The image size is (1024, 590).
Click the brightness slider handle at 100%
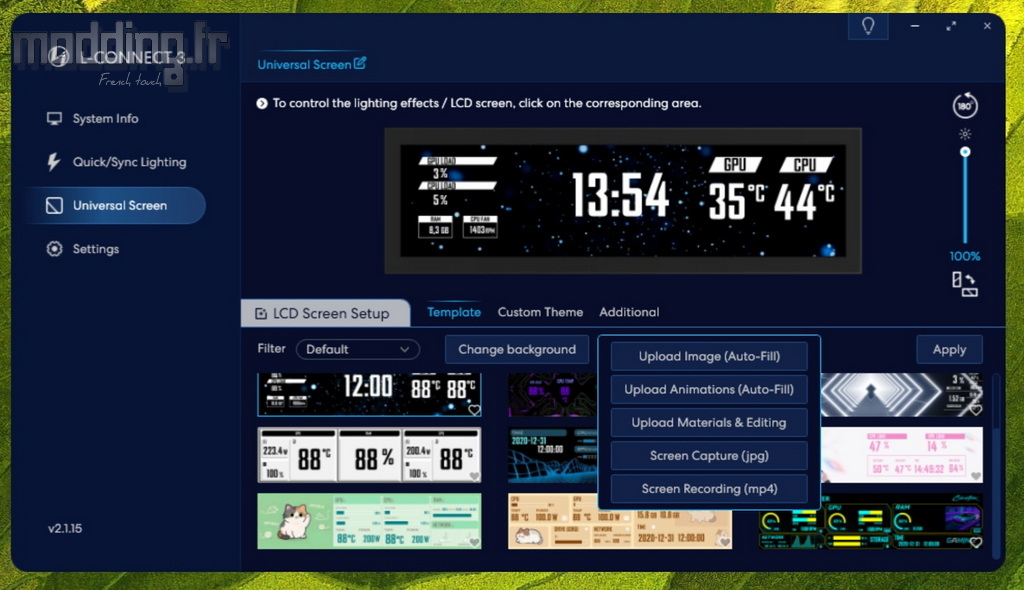(x=965, y=152)
